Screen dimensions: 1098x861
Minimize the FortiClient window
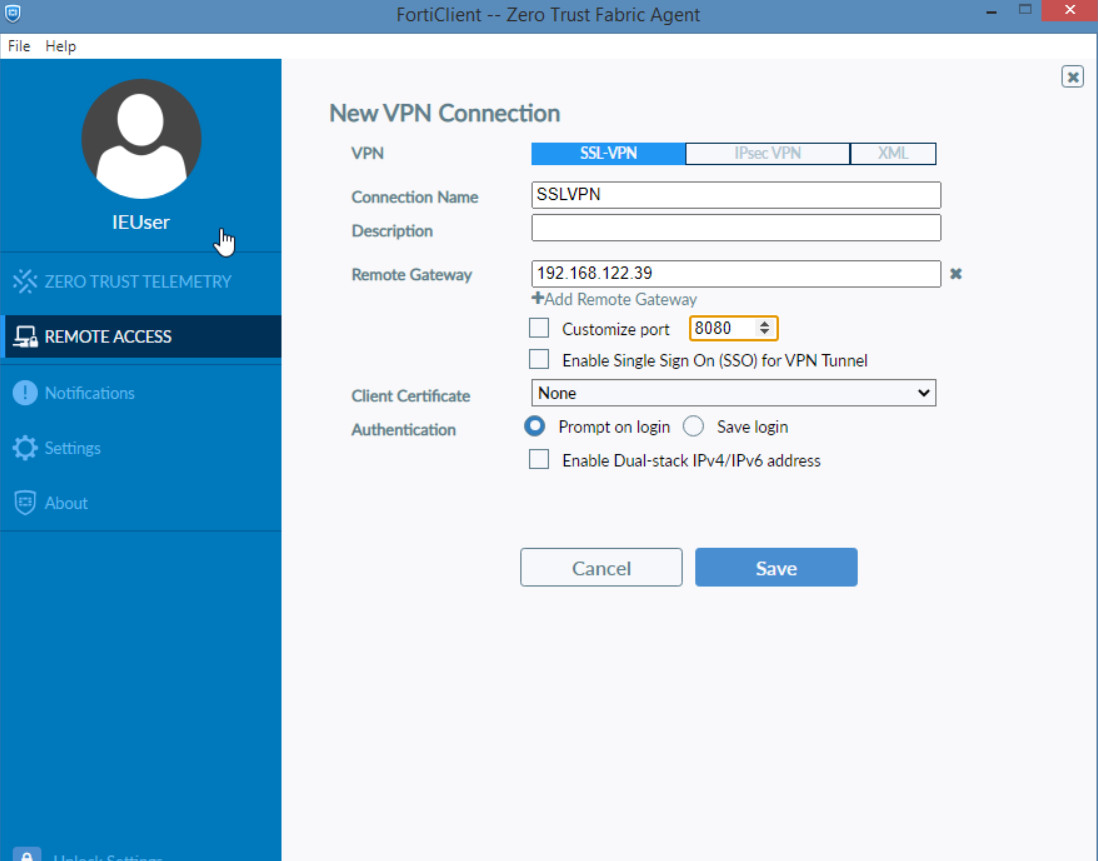(x=991, y=12)
